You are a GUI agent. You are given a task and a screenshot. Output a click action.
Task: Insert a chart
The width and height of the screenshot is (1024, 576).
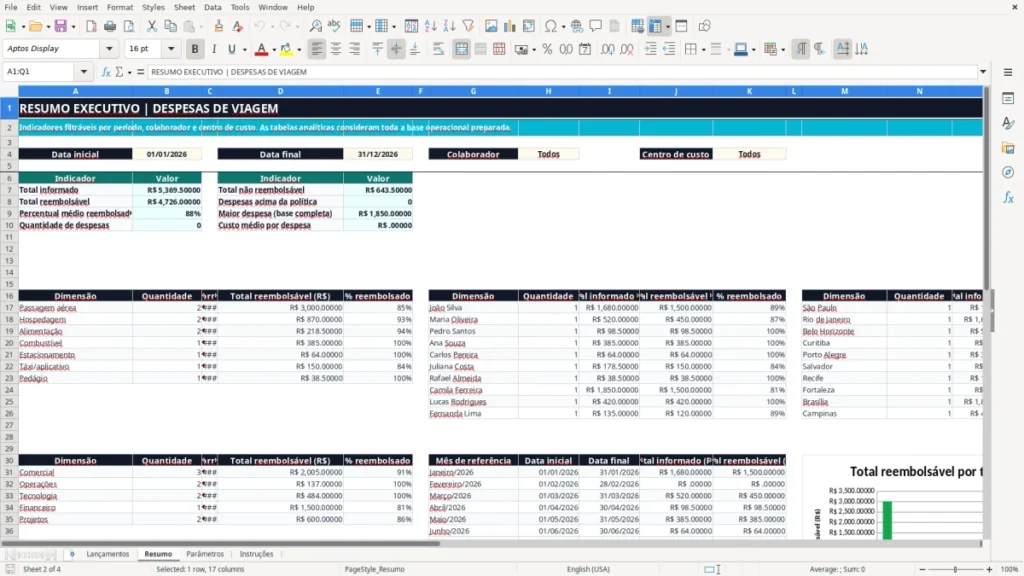click(x=510, y=26)
